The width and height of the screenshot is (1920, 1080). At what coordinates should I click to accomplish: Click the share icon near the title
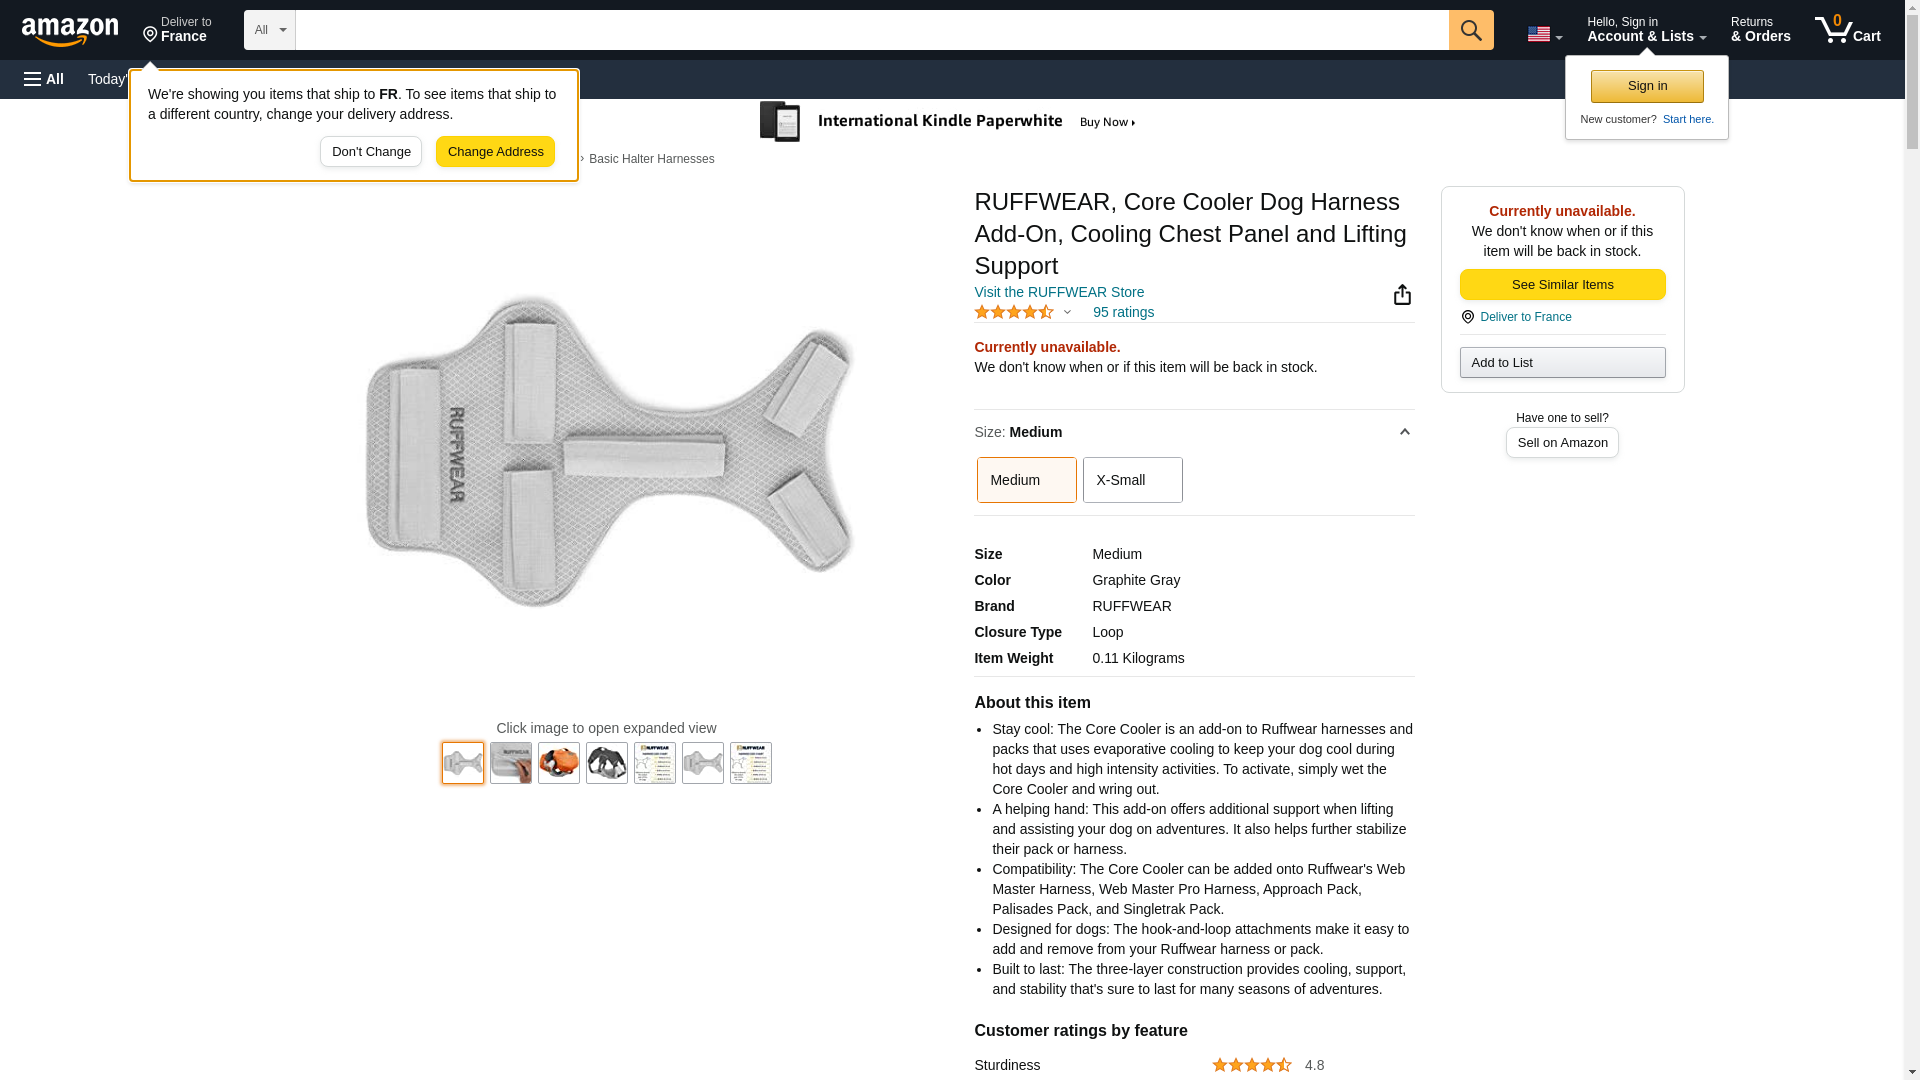point(1402,295)
